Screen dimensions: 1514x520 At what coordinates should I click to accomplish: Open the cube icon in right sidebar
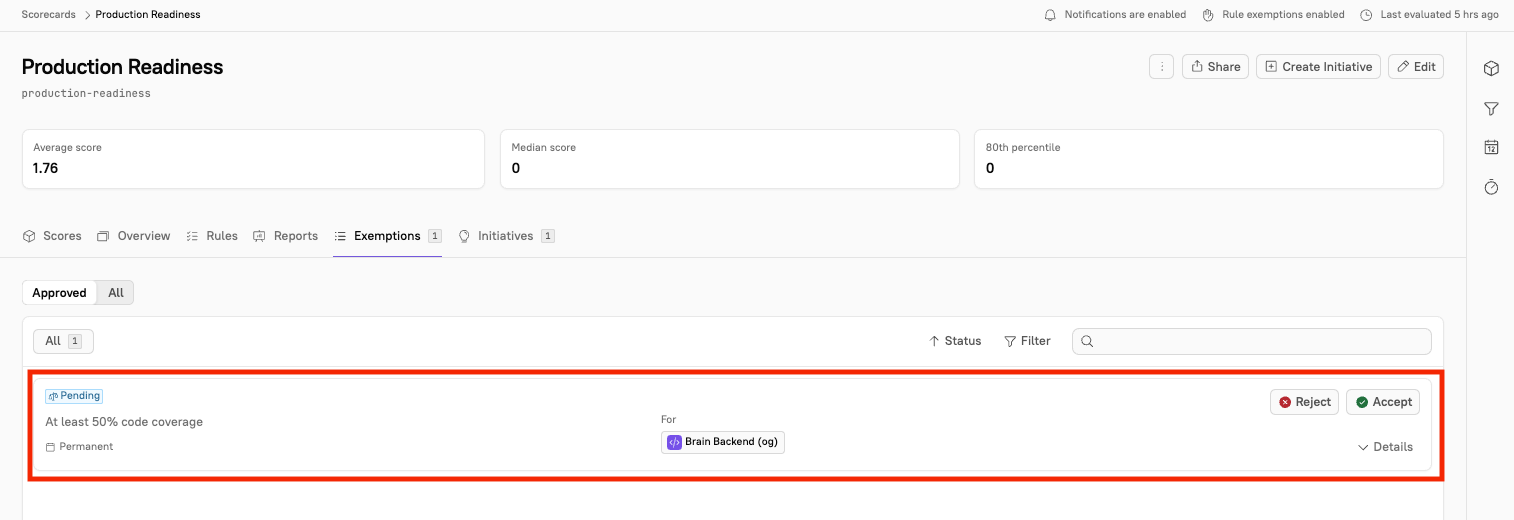click(1491, 68)
